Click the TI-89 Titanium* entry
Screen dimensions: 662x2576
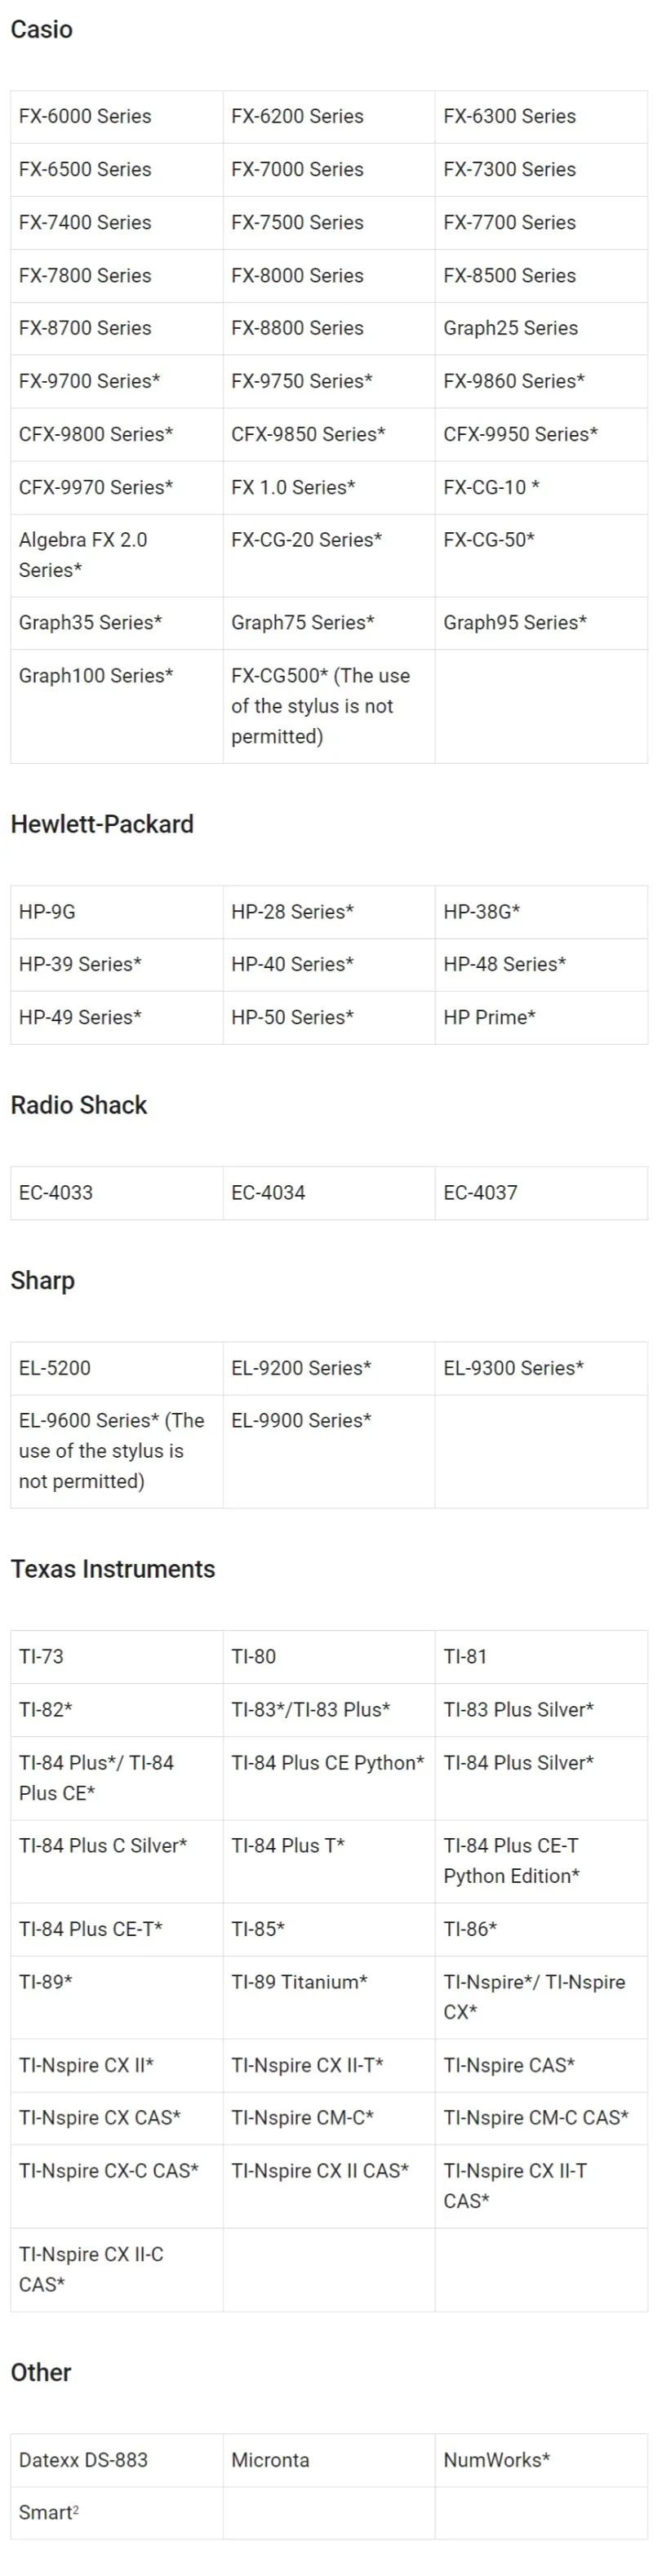(x=329, y=1998)
